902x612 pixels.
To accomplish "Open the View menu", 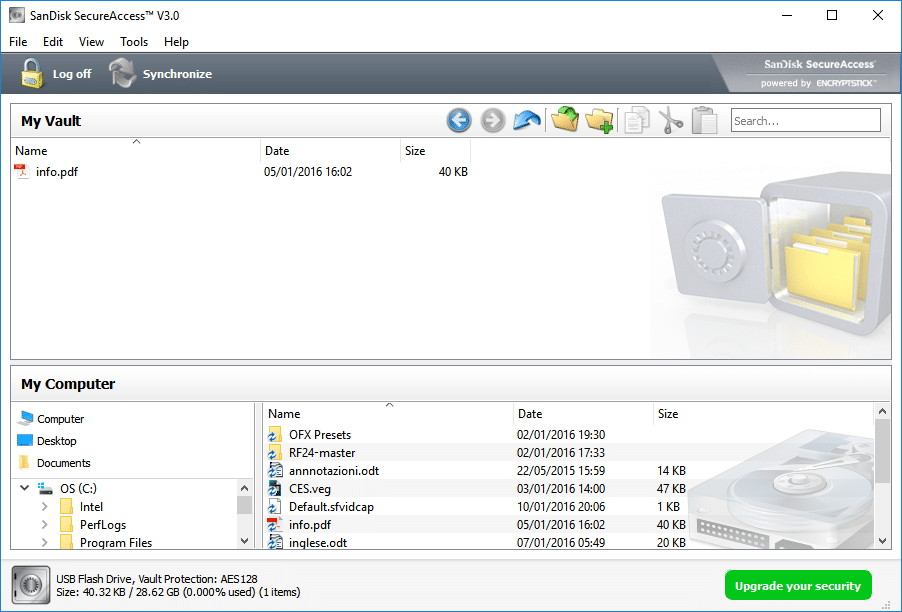I will point(91,41).
